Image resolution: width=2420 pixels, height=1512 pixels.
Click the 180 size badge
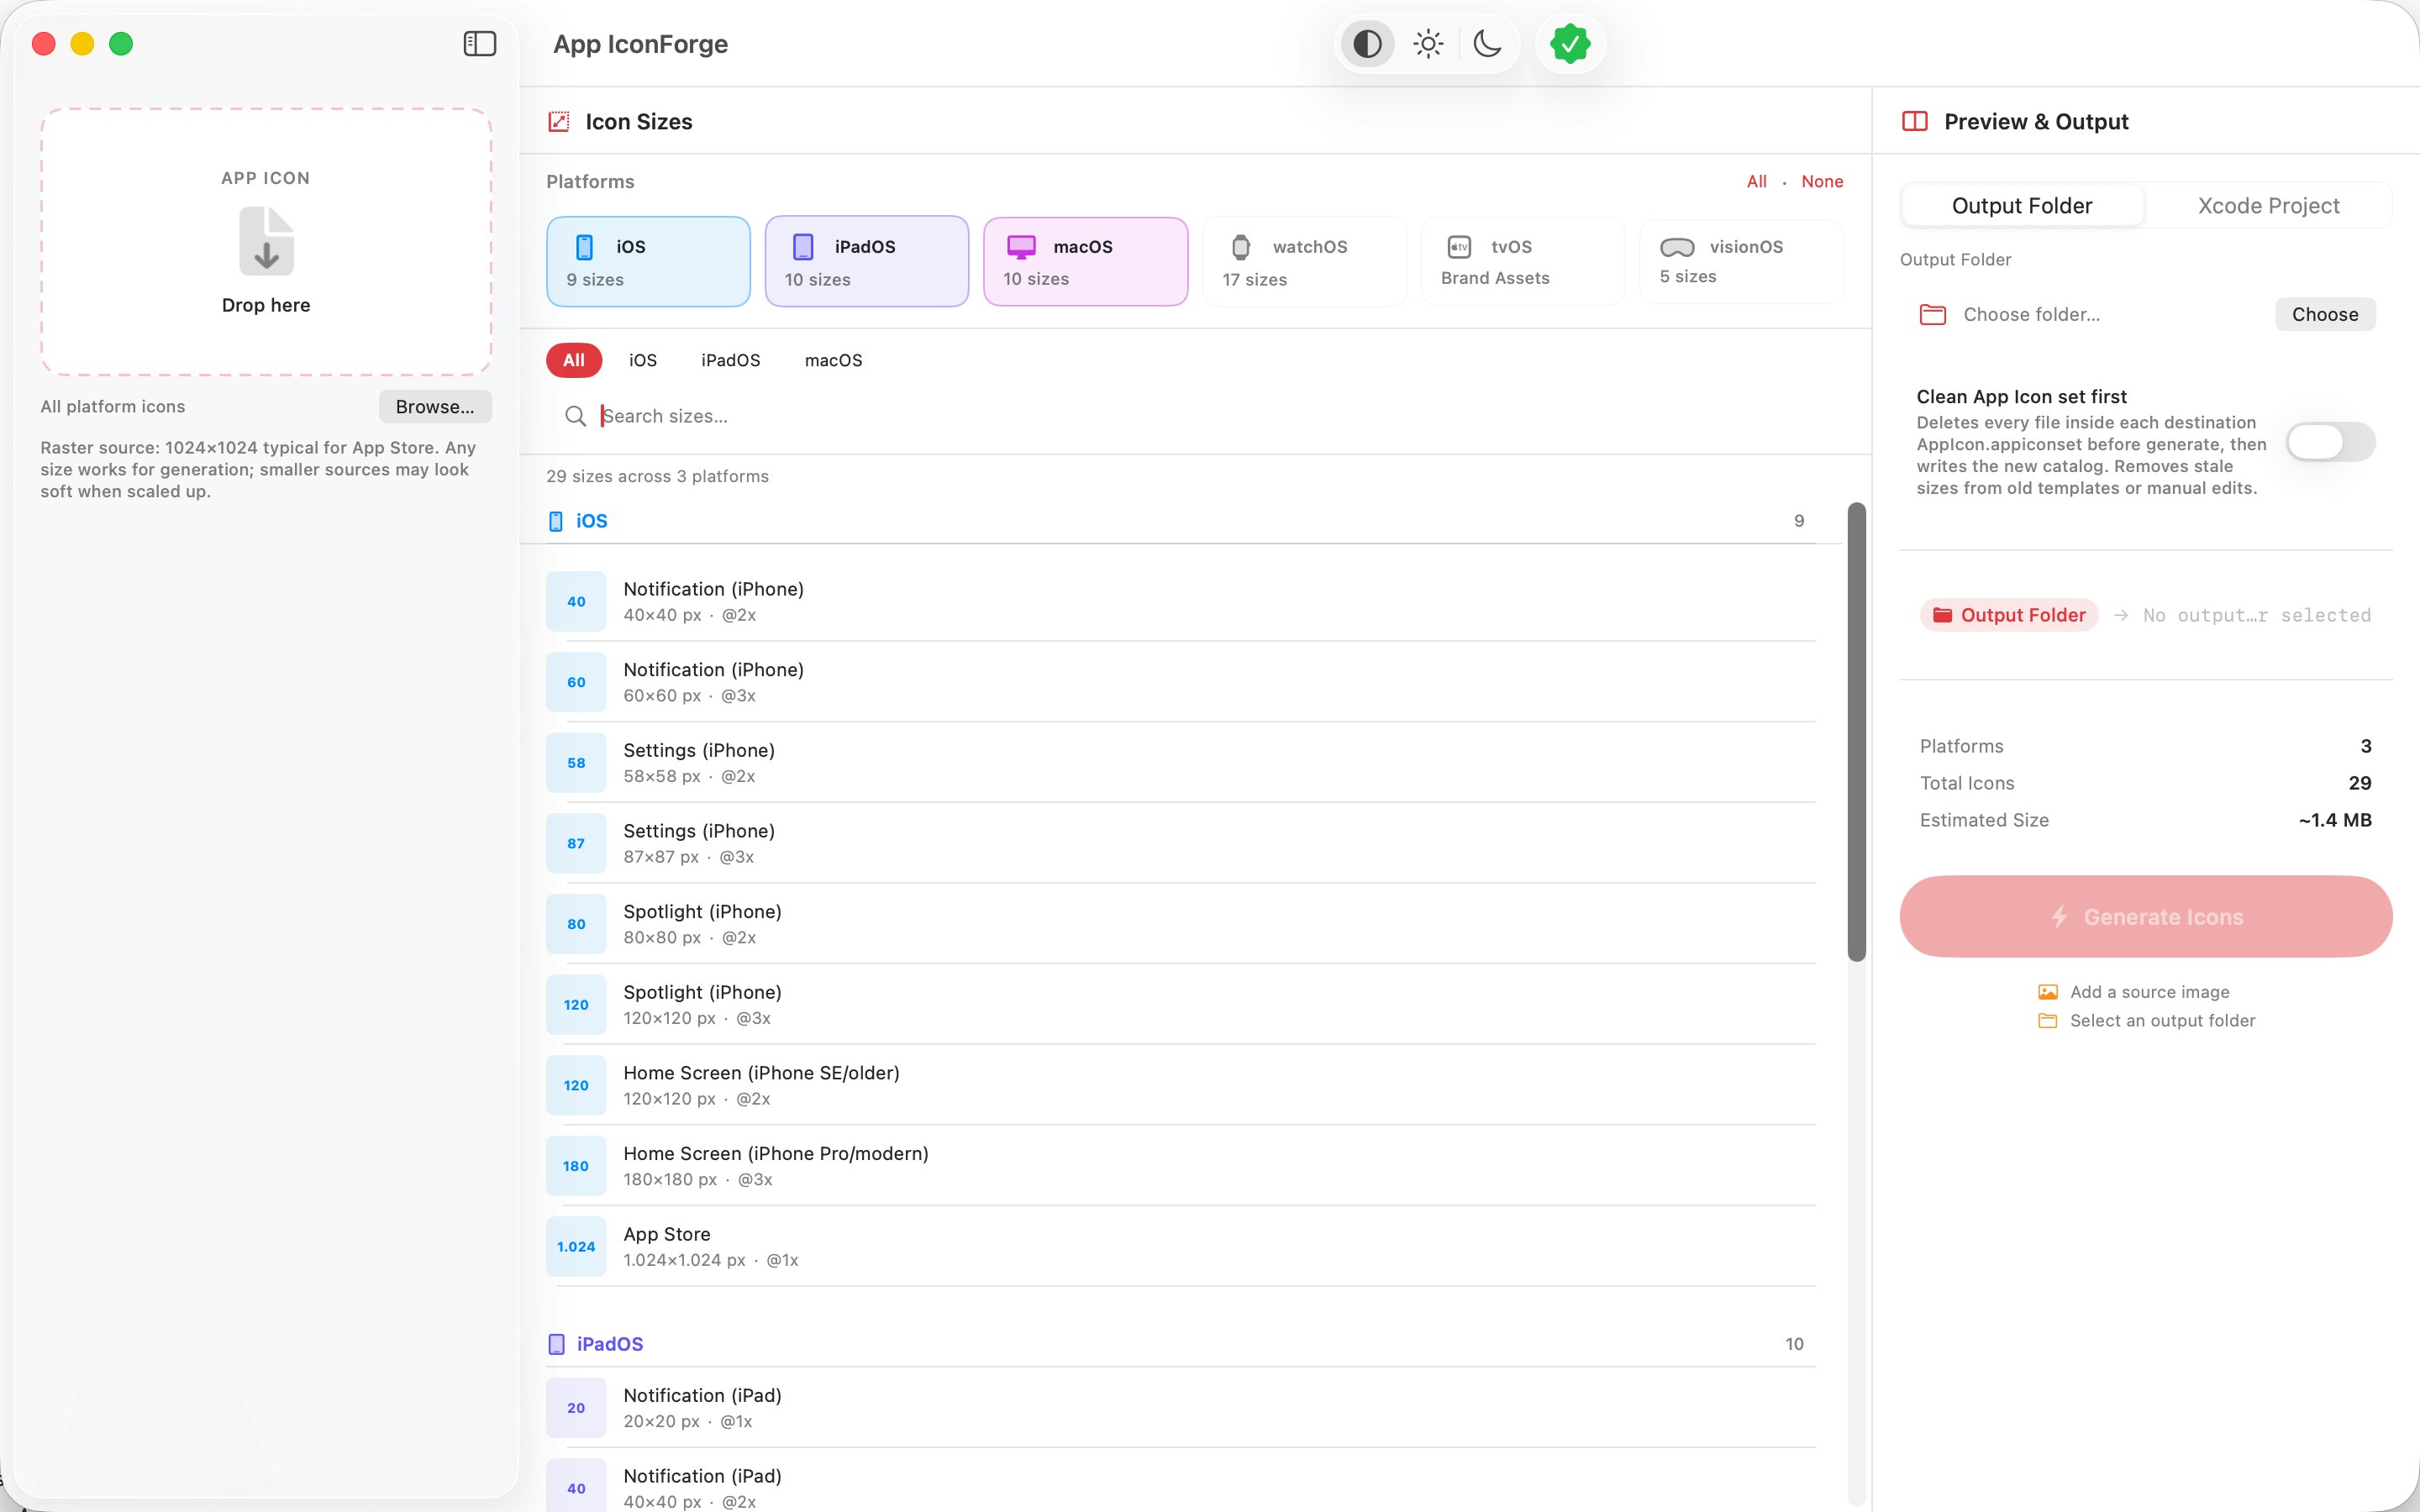tap(576, 1166)
